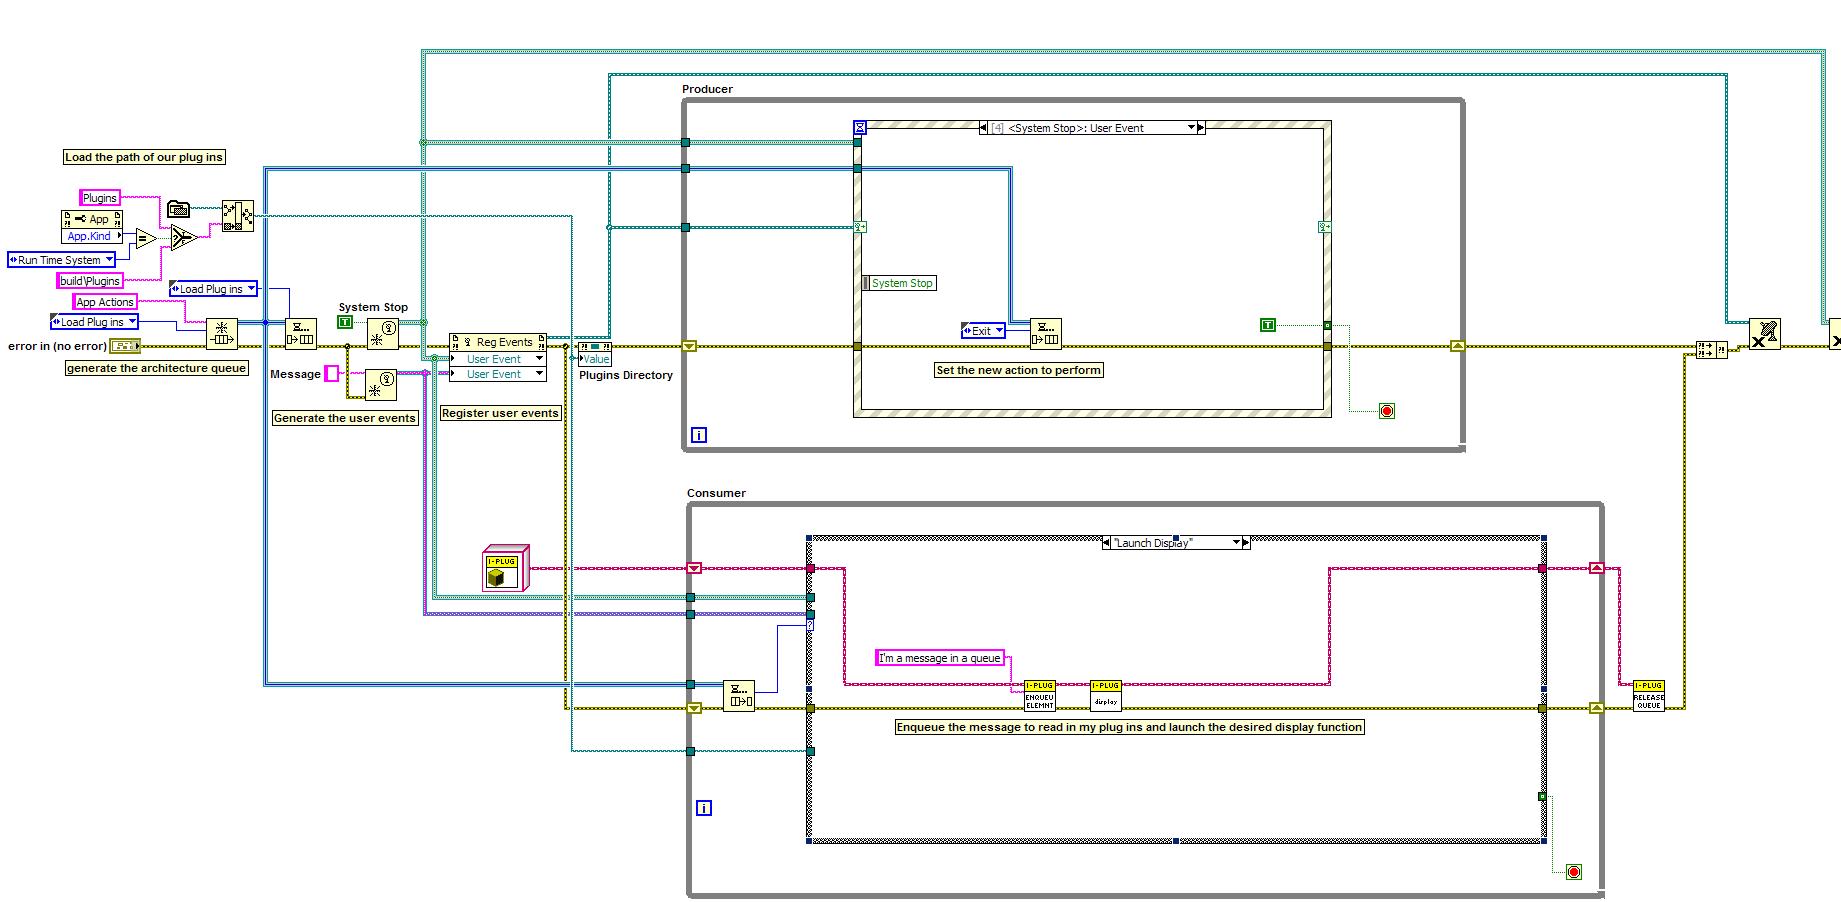Screen dimensions: 1841x902
Task: Toggle the True constant under System Stop label
Action: point(345,322)
